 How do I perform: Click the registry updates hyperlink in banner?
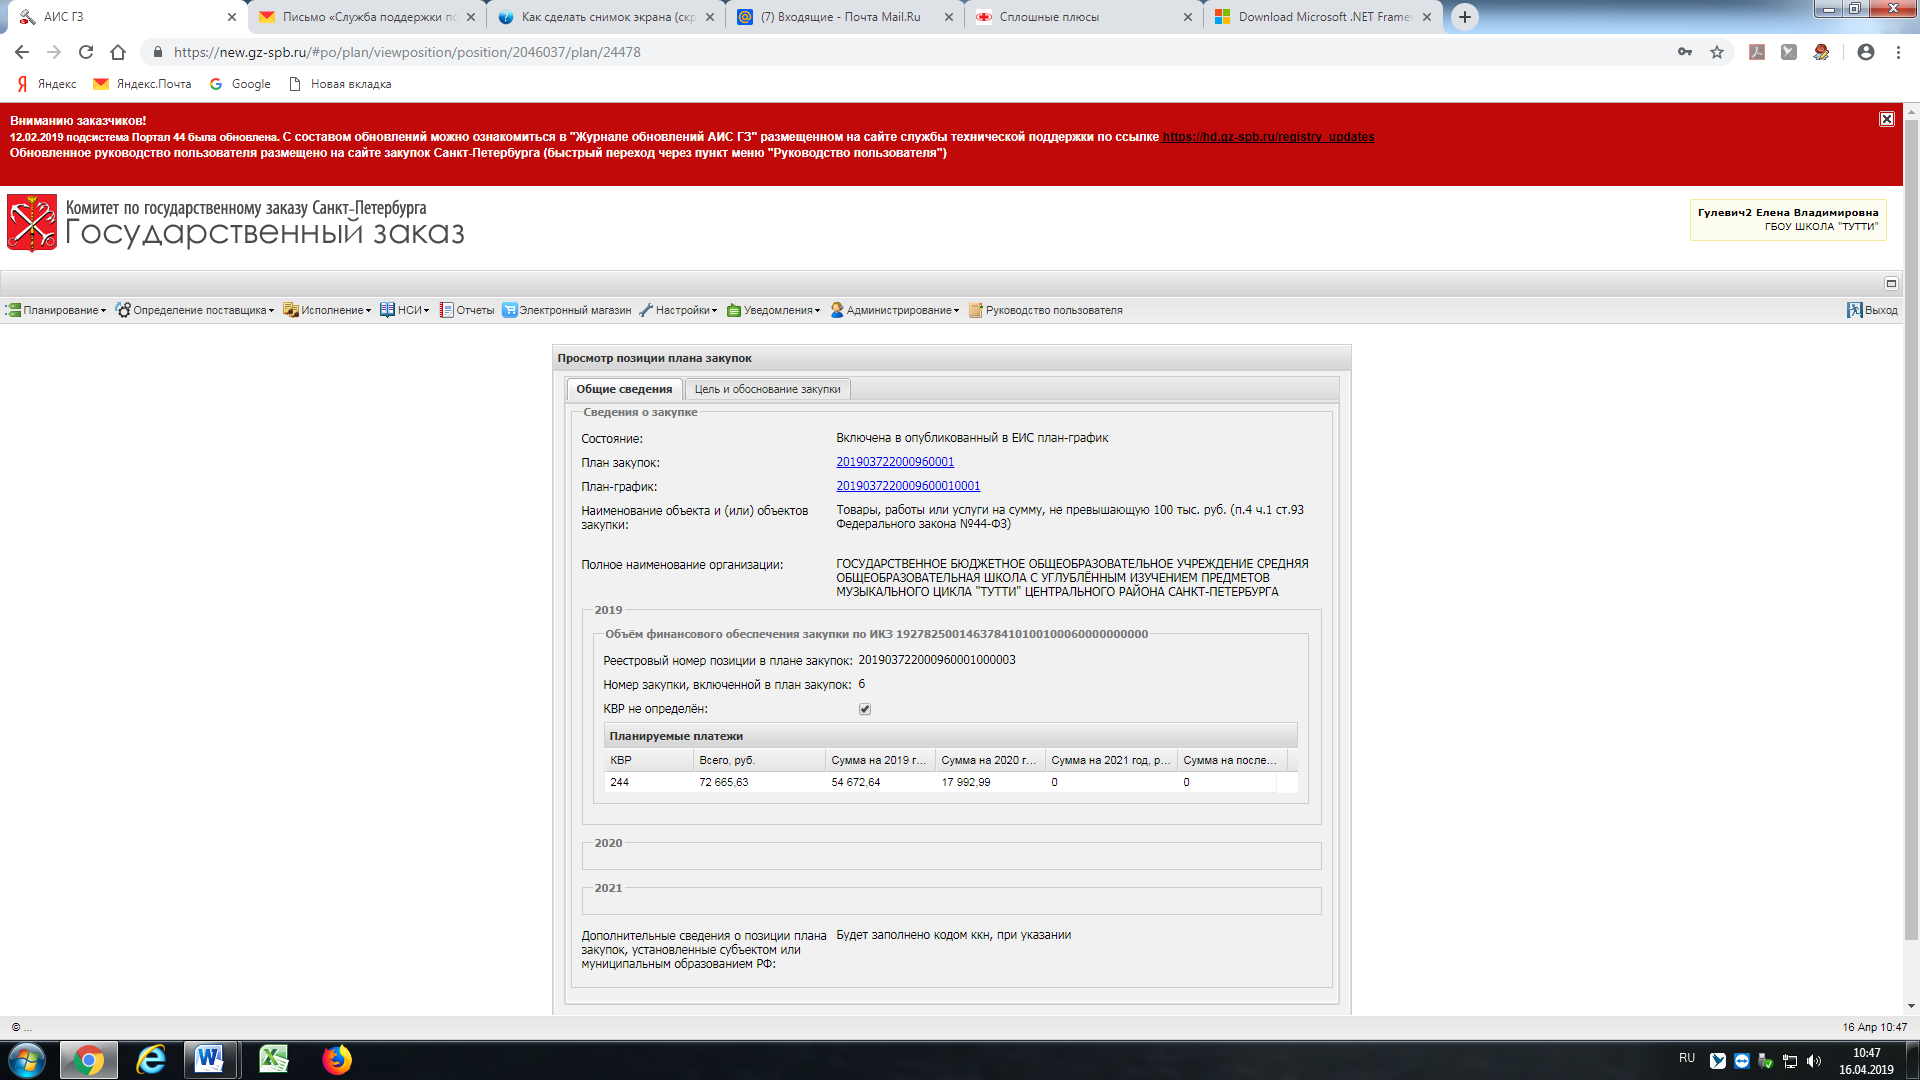[x=1267, y=137]
